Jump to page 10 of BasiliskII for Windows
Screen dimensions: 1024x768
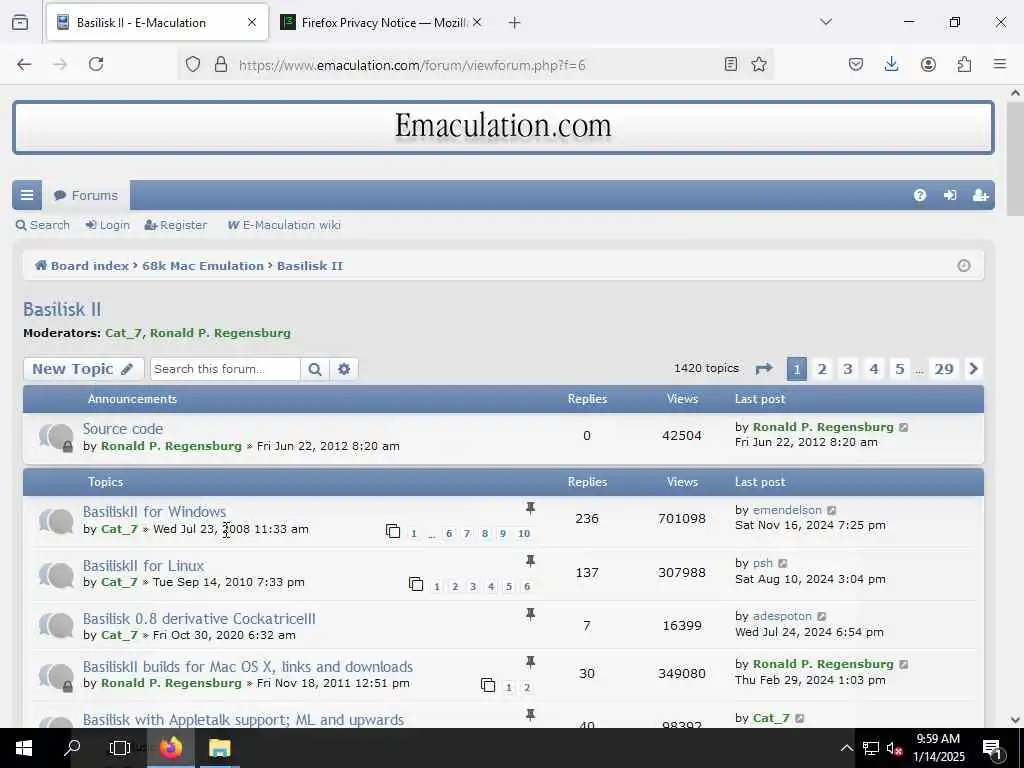524,534
